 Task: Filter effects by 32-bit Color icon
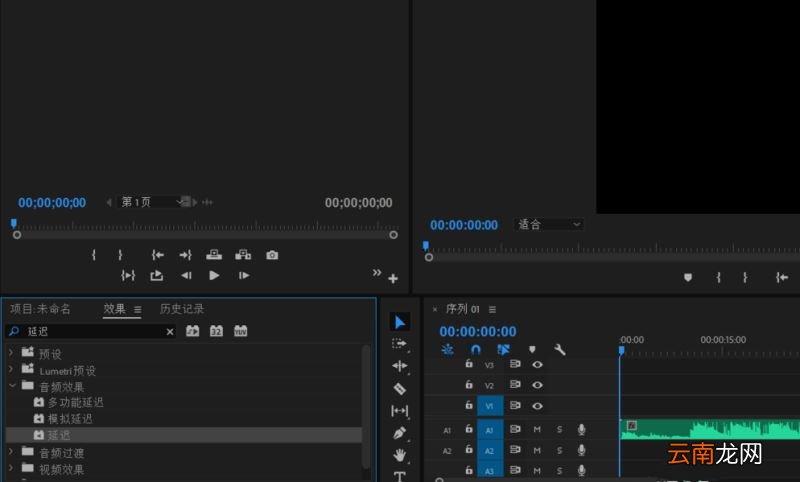[216, 332]
